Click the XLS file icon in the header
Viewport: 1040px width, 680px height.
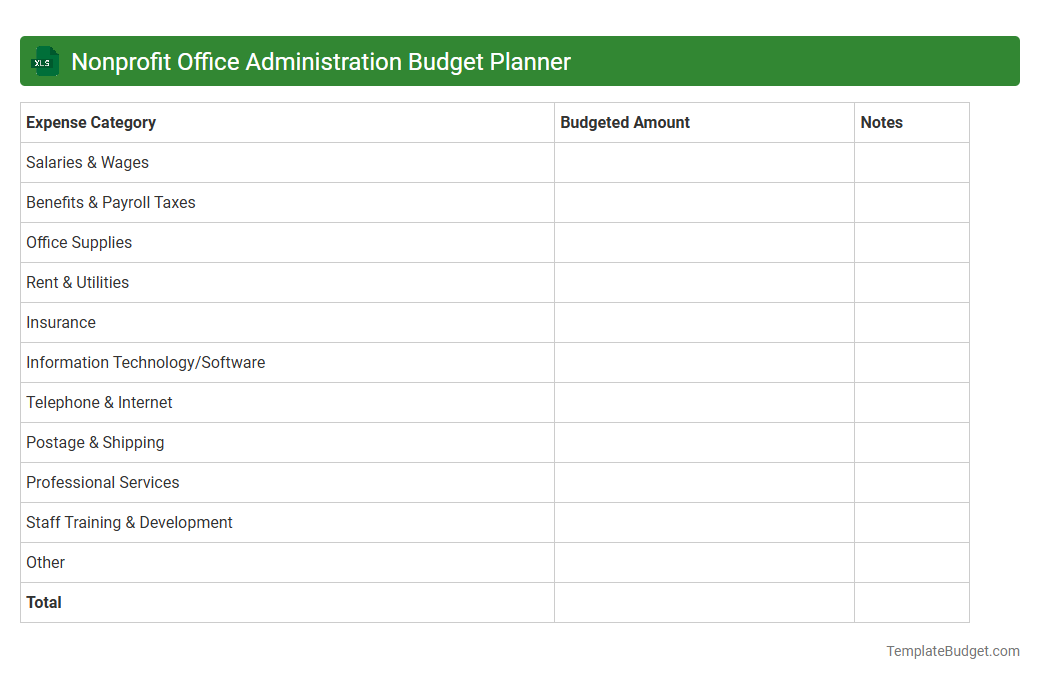pyautogui.click(x=44, y=61)
